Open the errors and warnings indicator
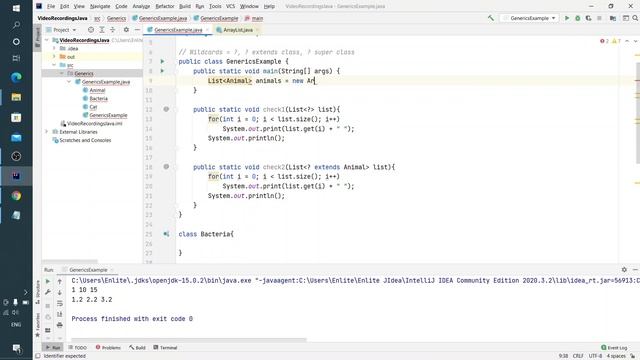Screen dimensions: 640x360 [610, 41]
